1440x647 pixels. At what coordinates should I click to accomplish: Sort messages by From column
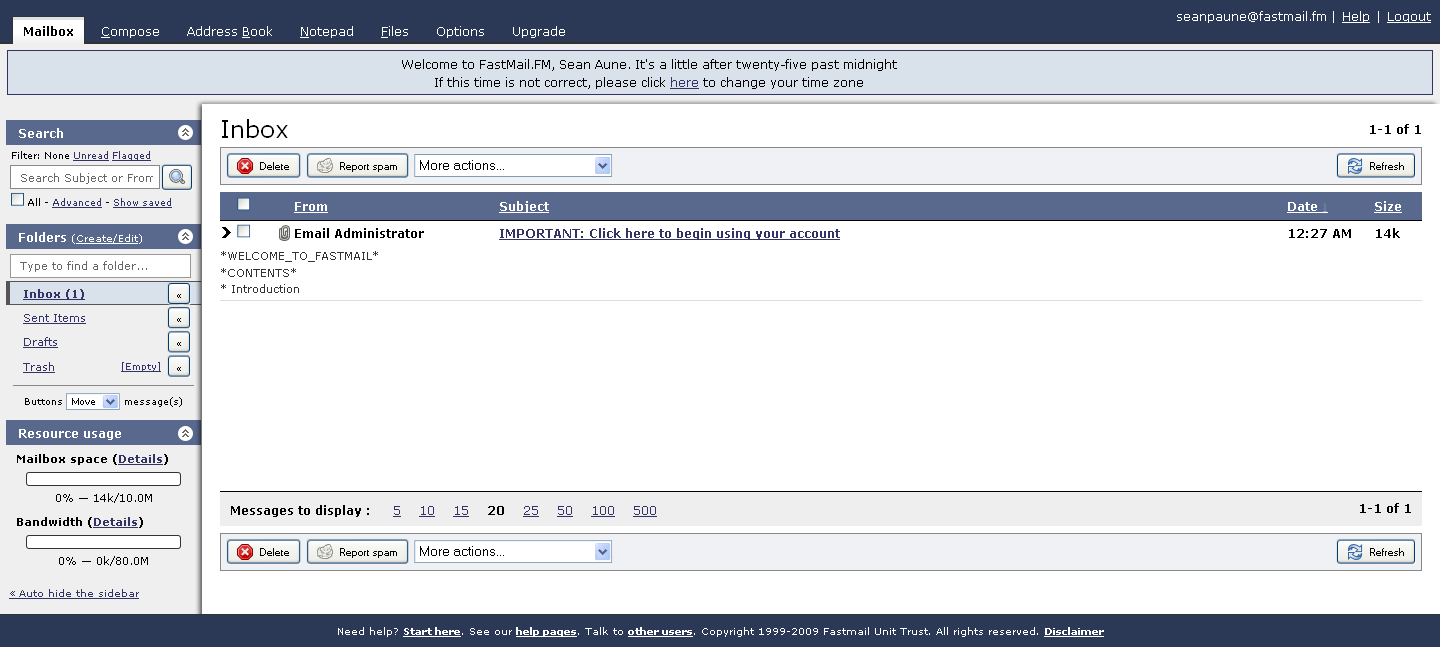[311, 207]
